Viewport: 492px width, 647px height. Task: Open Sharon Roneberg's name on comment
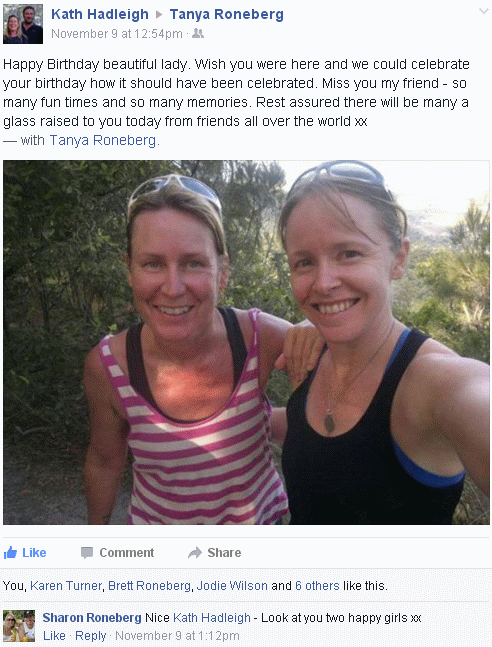point(92,618)
